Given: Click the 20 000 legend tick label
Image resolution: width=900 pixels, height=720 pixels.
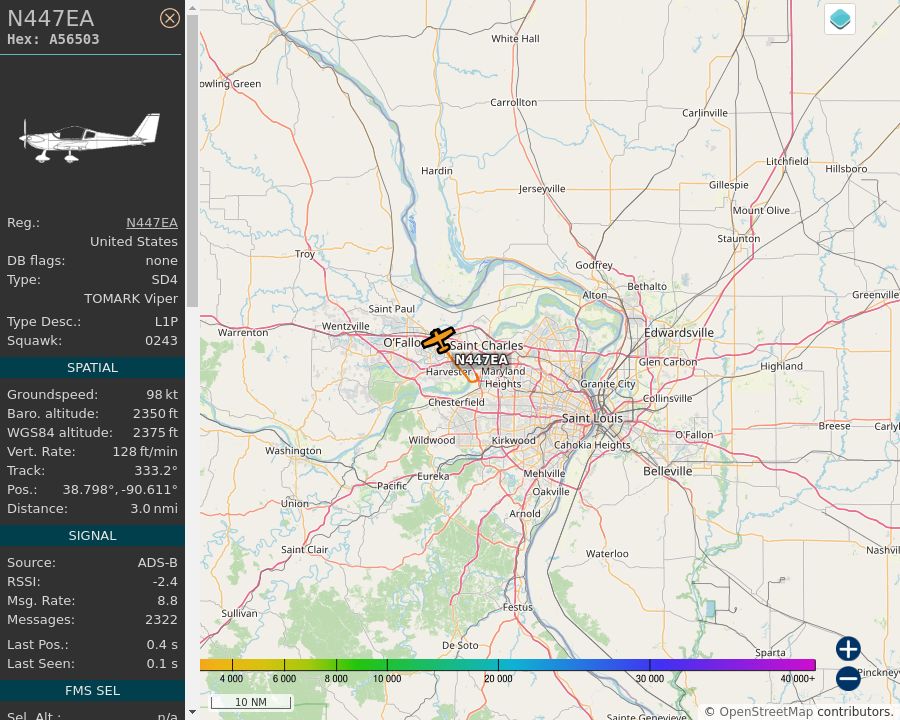Looking at the screenshot, I should coord(498,679).
